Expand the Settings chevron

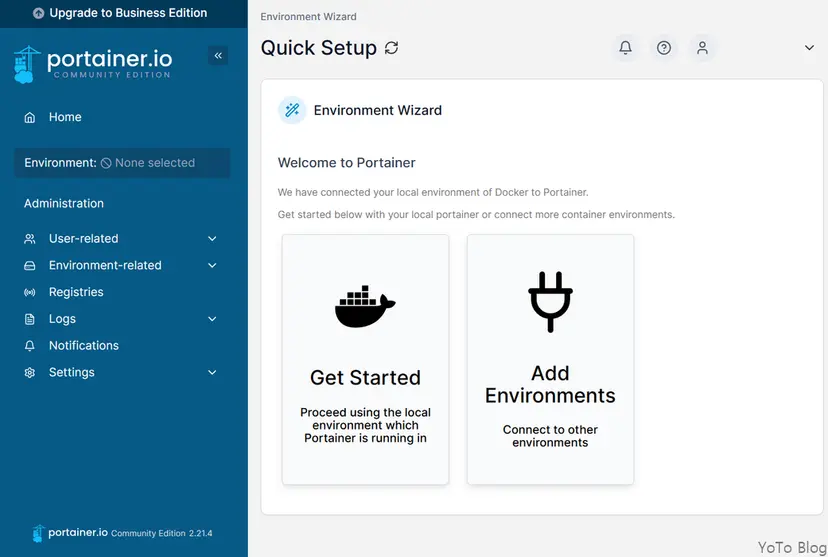pyautogui.click(x=212, y=373)
